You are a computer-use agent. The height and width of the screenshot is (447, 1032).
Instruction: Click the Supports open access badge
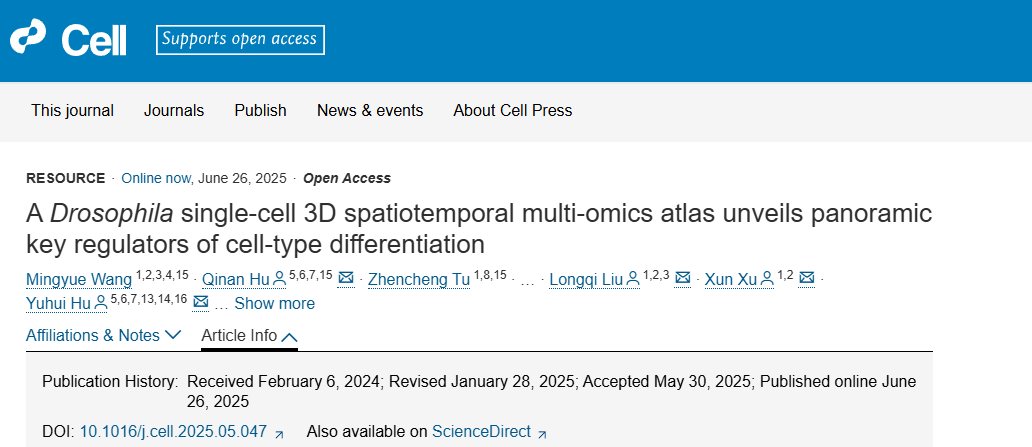coord(240,39)
